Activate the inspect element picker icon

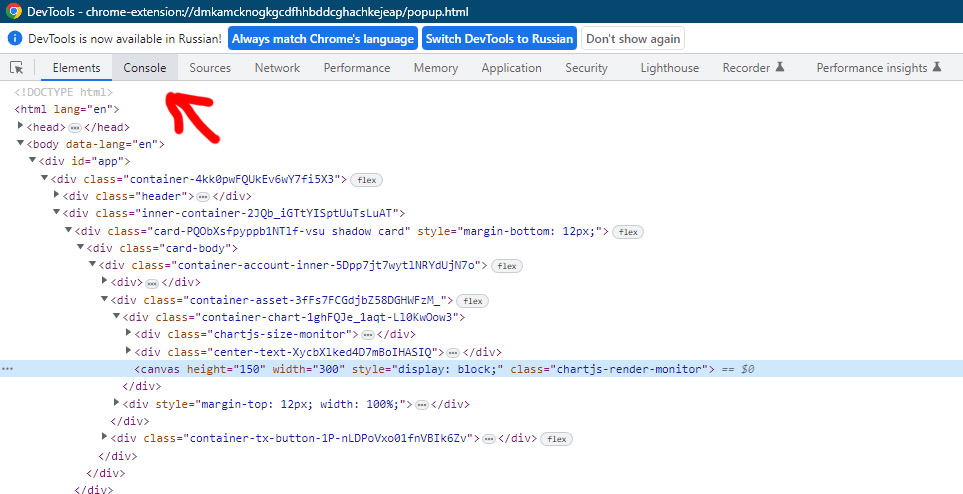pyautogui.click(x=17, y=68)
